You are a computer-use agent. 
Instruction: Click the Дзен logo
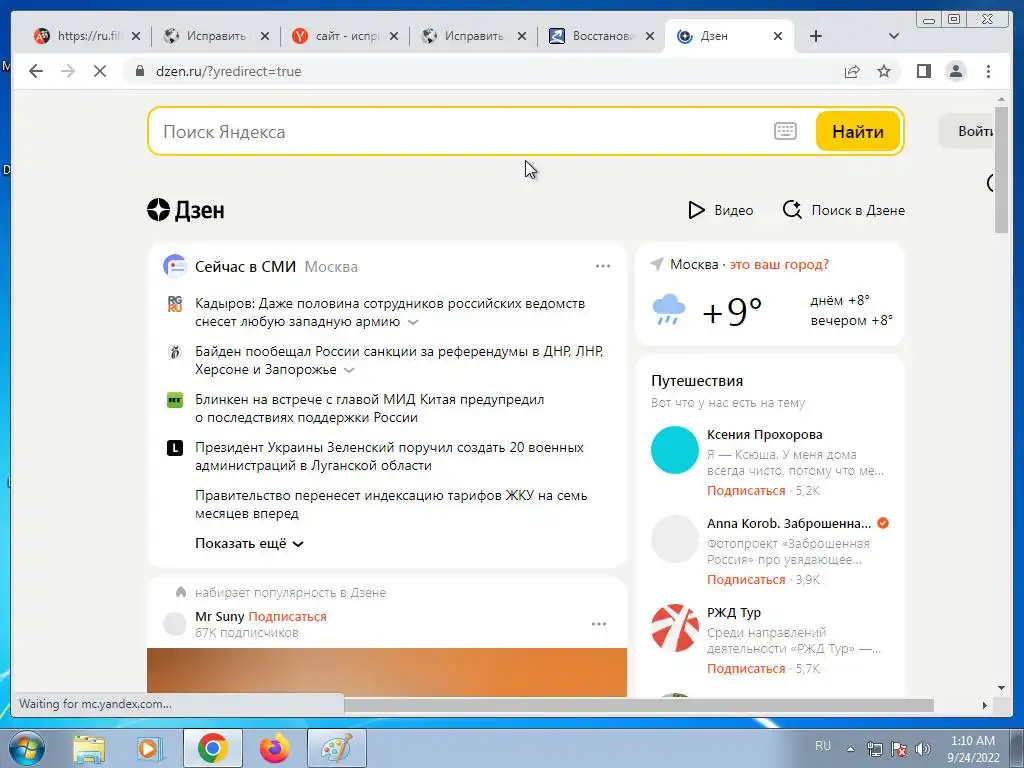coord(186,210)
